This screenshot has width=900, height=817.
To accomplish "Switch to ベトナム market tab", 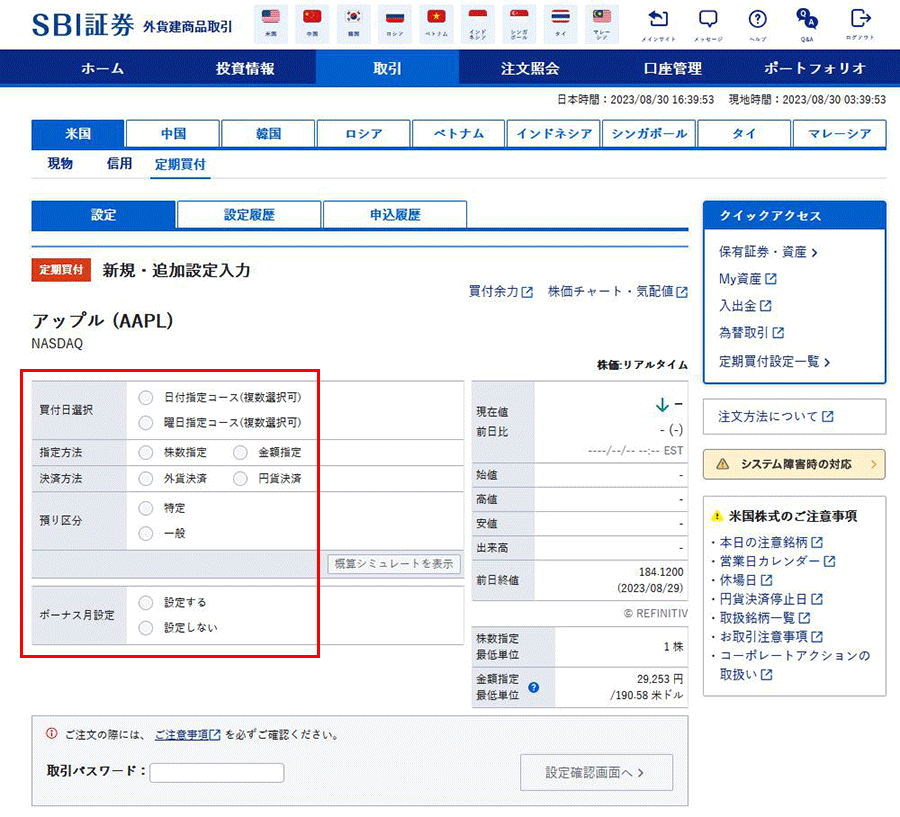I will pyautogui.click(x=459, y=134).
